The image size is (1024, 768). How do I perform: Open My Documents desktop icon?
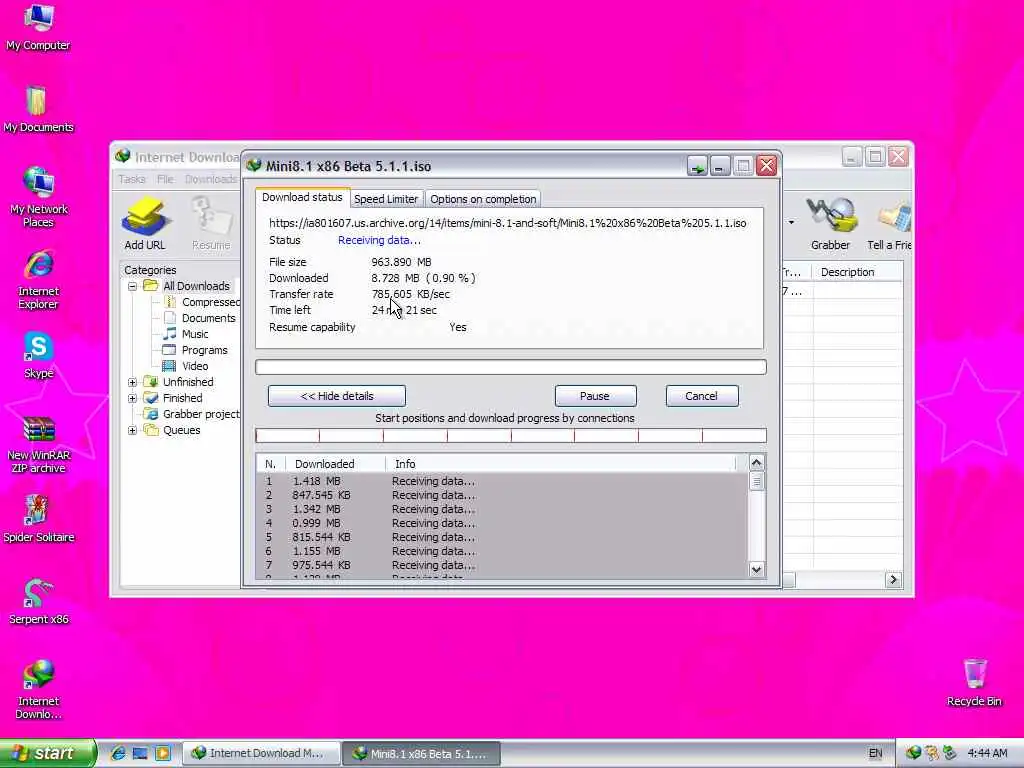(x=38, y=108)
